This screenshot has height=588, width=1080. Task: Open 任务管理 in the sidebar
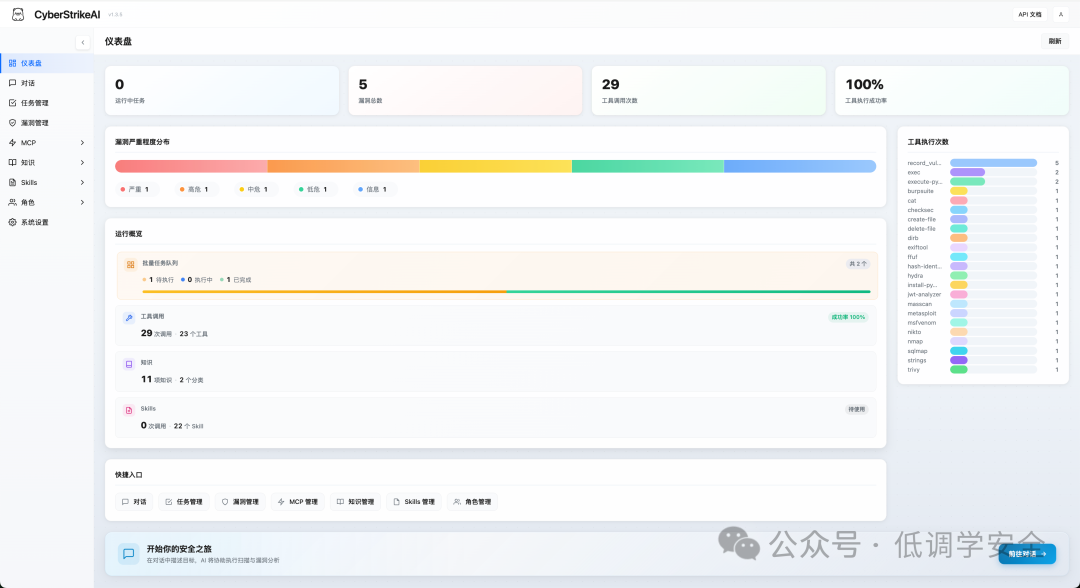coord(47,103)
